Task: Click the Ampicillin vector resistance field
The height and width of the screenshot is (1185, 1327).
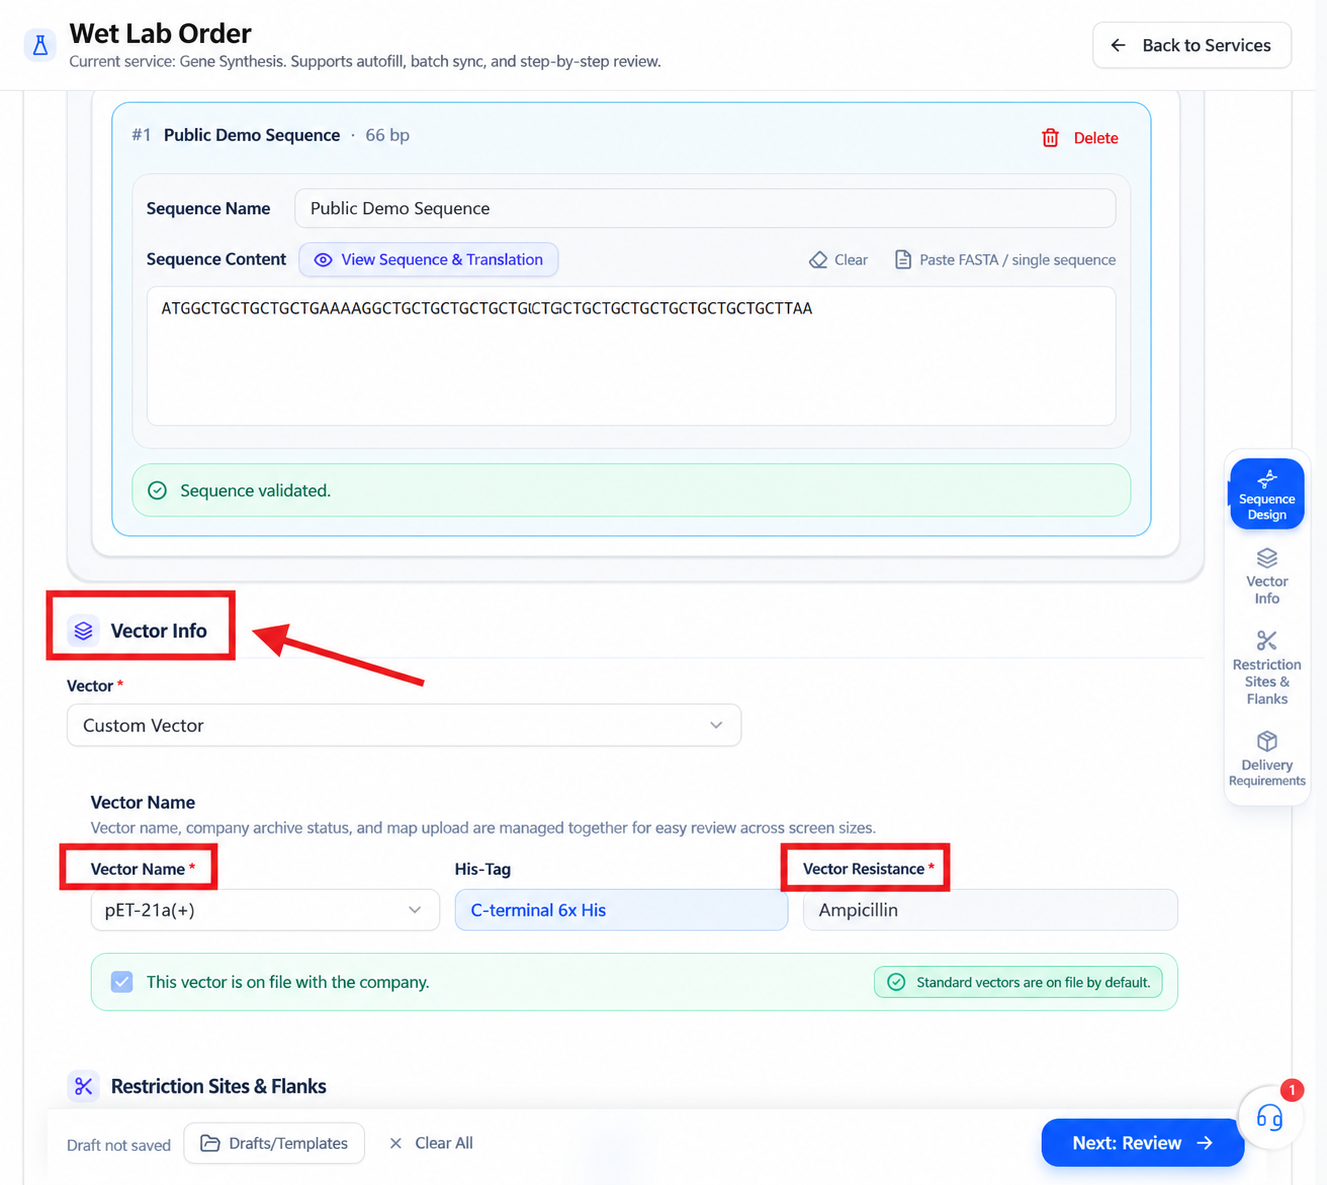Action: (x=990, y=910)
